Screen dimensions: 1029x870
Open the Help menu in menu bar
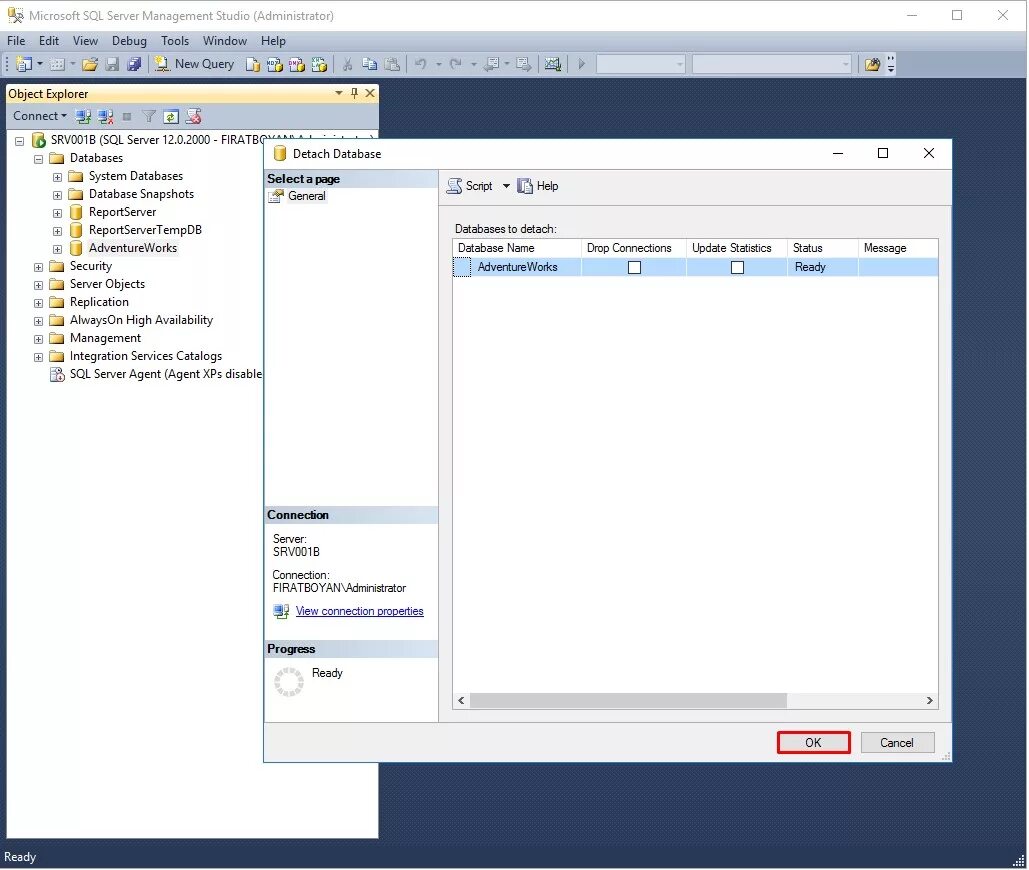pos(273,41)
